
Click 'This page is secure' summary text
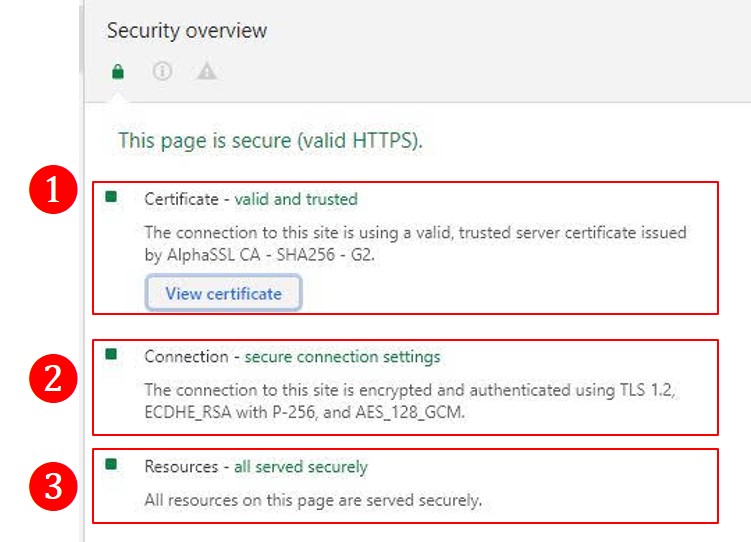click(x=270, y=140)
